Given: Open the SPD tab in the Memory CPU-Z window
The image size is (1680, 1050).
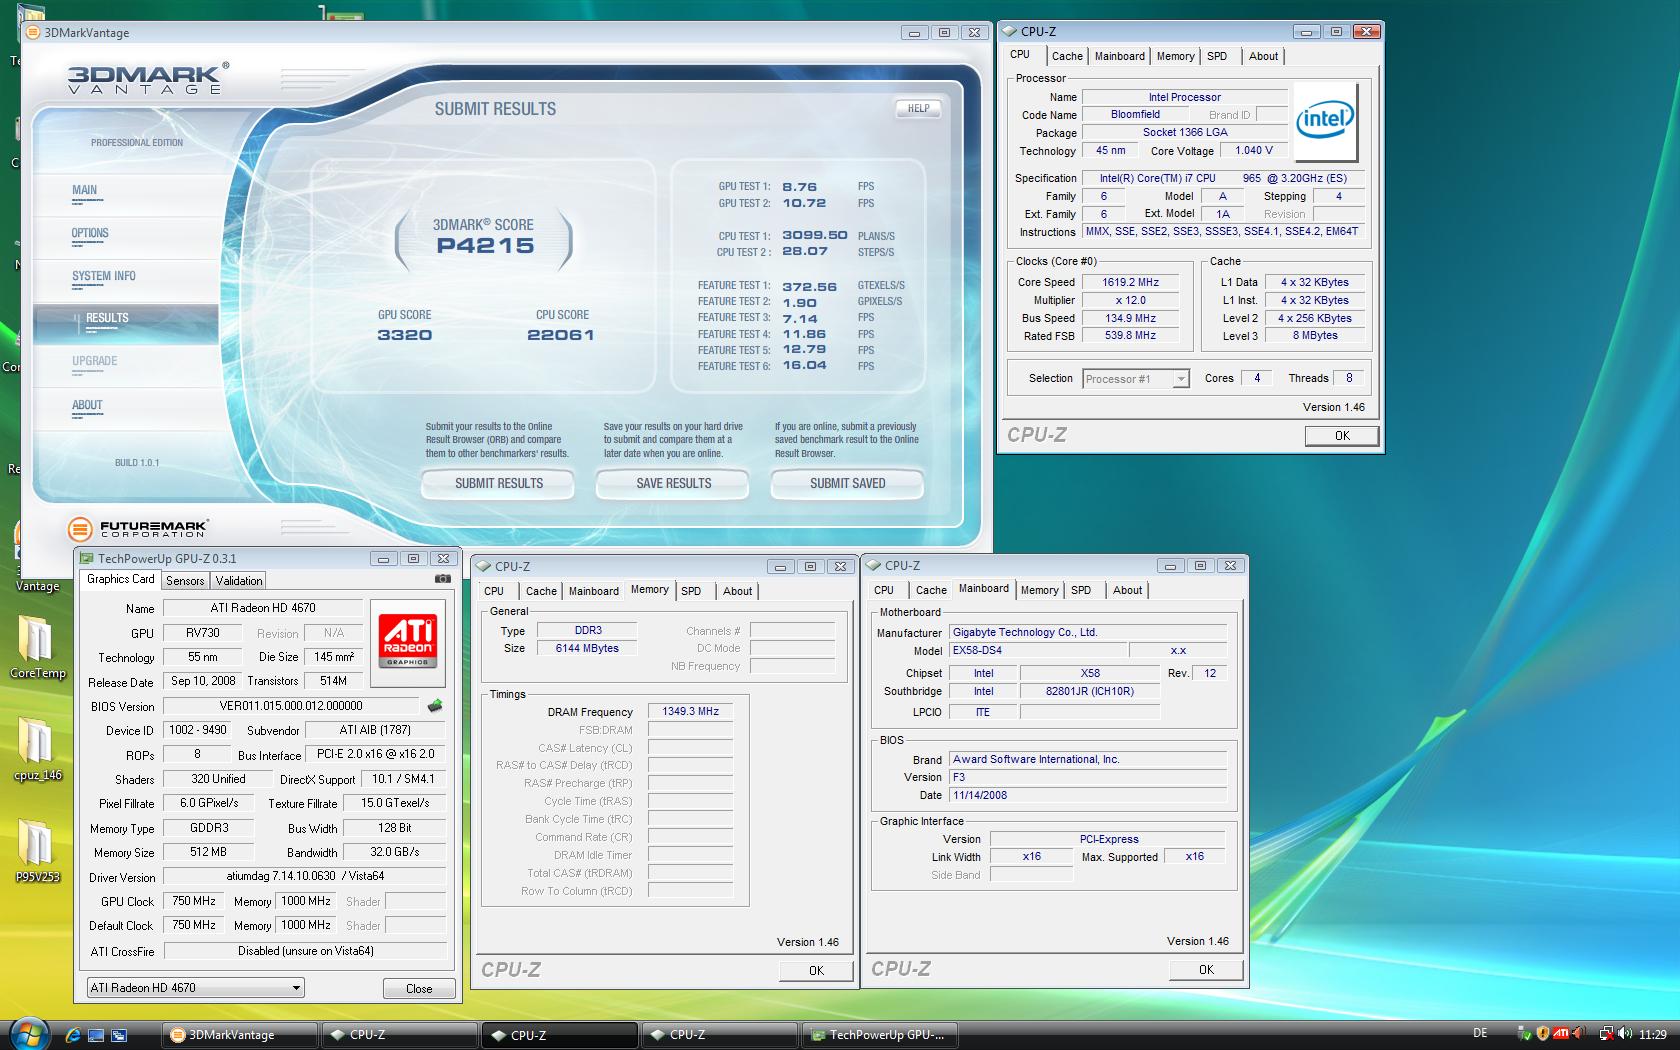Looking at the screenshot, I should (x=691, y=591).
